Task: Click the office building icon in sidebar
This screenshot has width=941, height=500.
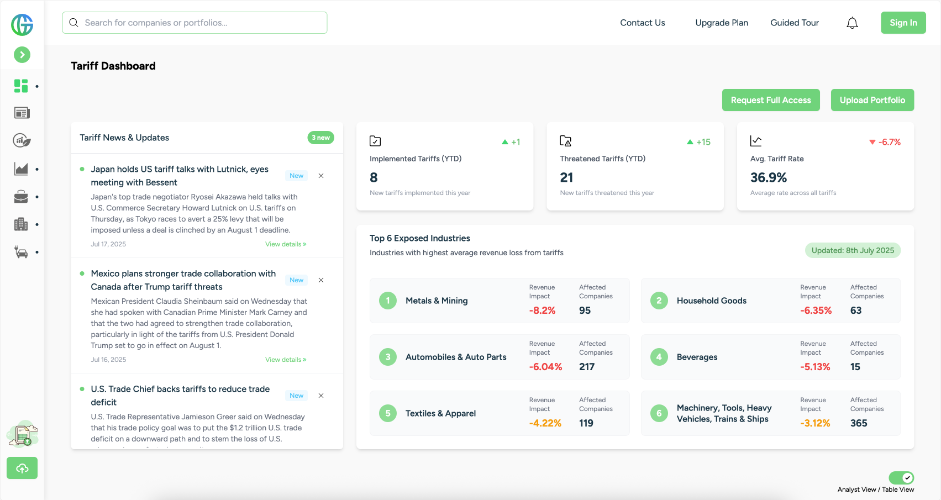Action: [x=21, y=224]
